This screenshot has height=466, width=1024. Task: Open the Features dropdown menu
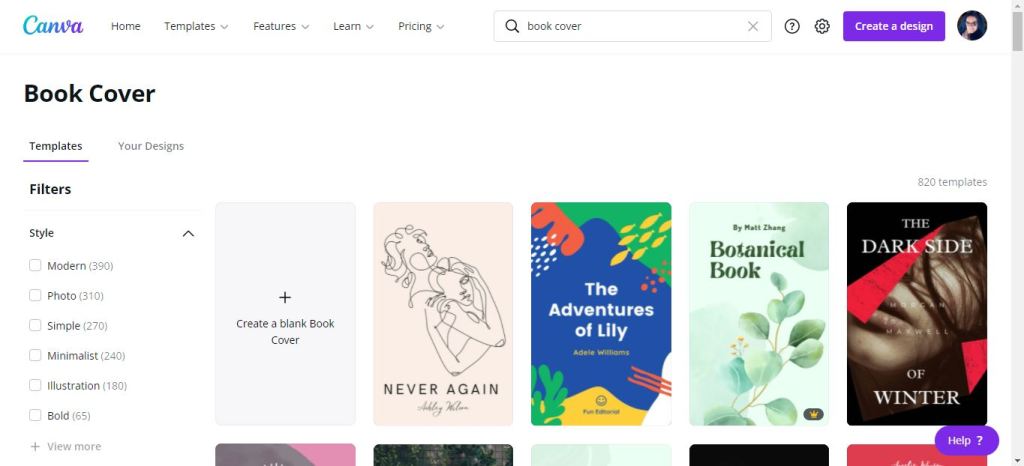coord(281,26)
